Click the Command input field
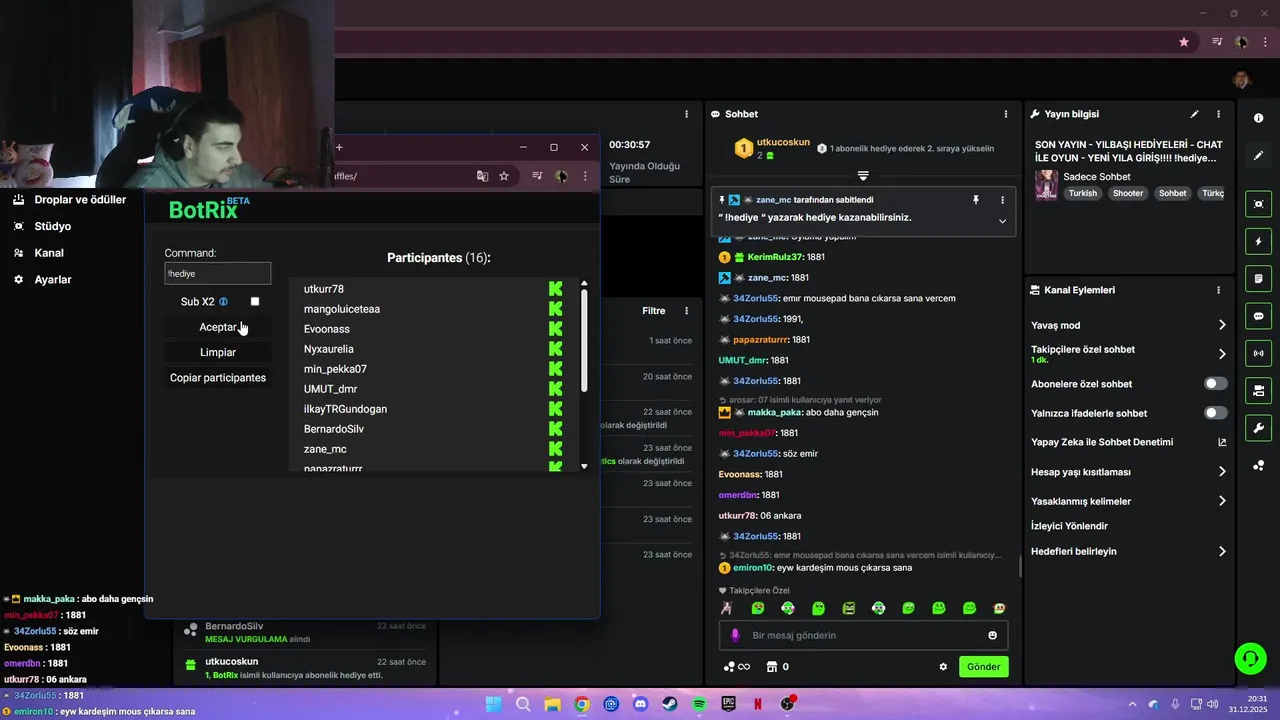Image resolution: width=1280 pixels, height=720 pixels. point(218,273)
